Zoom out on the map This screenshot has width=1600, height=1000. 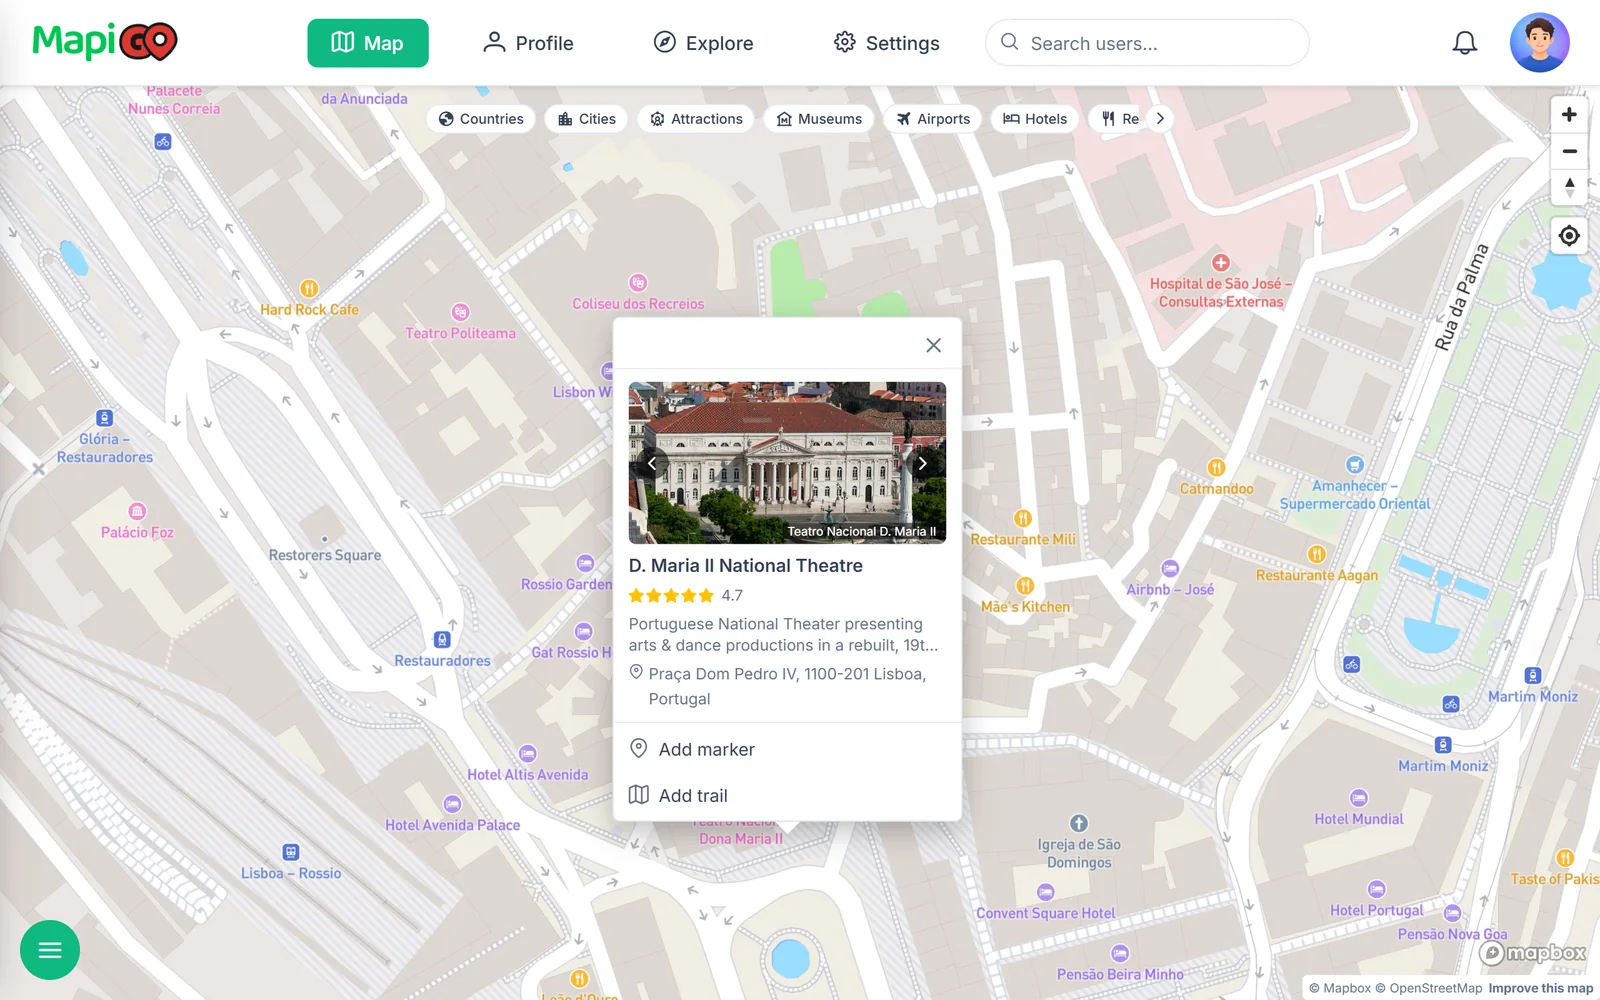coord(1569,152)
